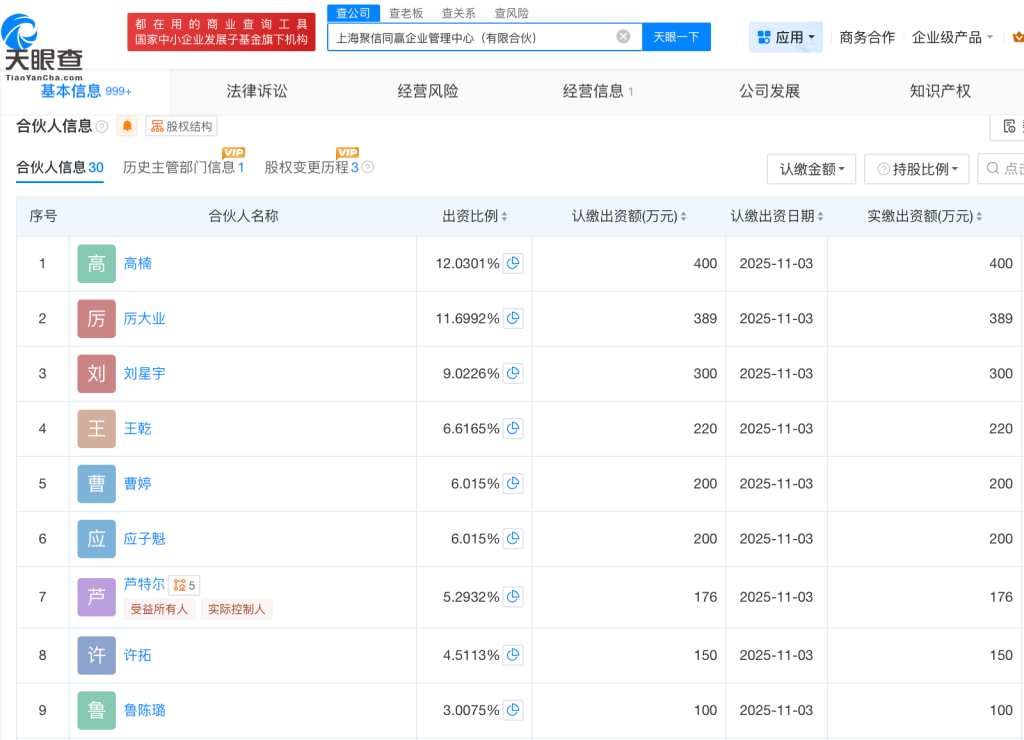
Task: Click the company name search input field
Action: [x=470, y=37]
